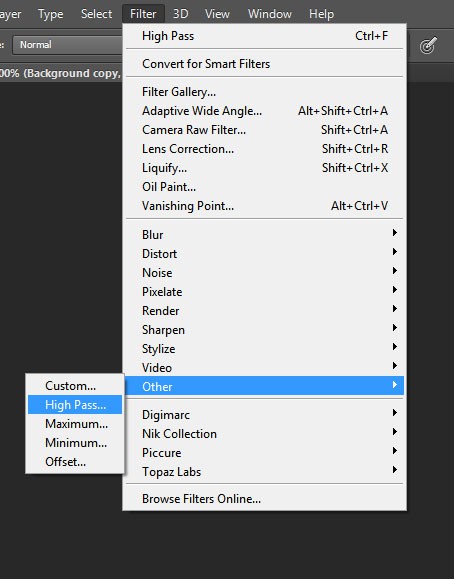454x579 pixels.
Task: Select Maximum filter in Other submenu
Action: 75,424
